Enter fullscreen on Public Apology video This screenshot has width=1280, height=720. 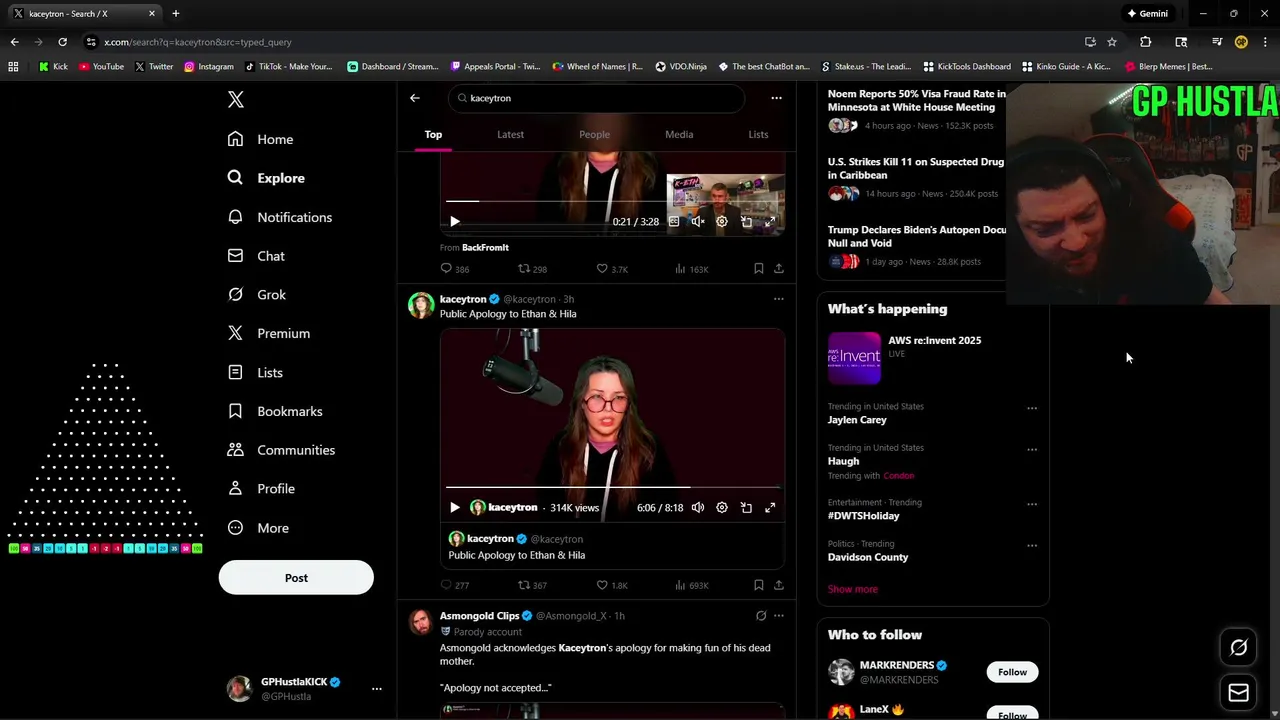770,508
